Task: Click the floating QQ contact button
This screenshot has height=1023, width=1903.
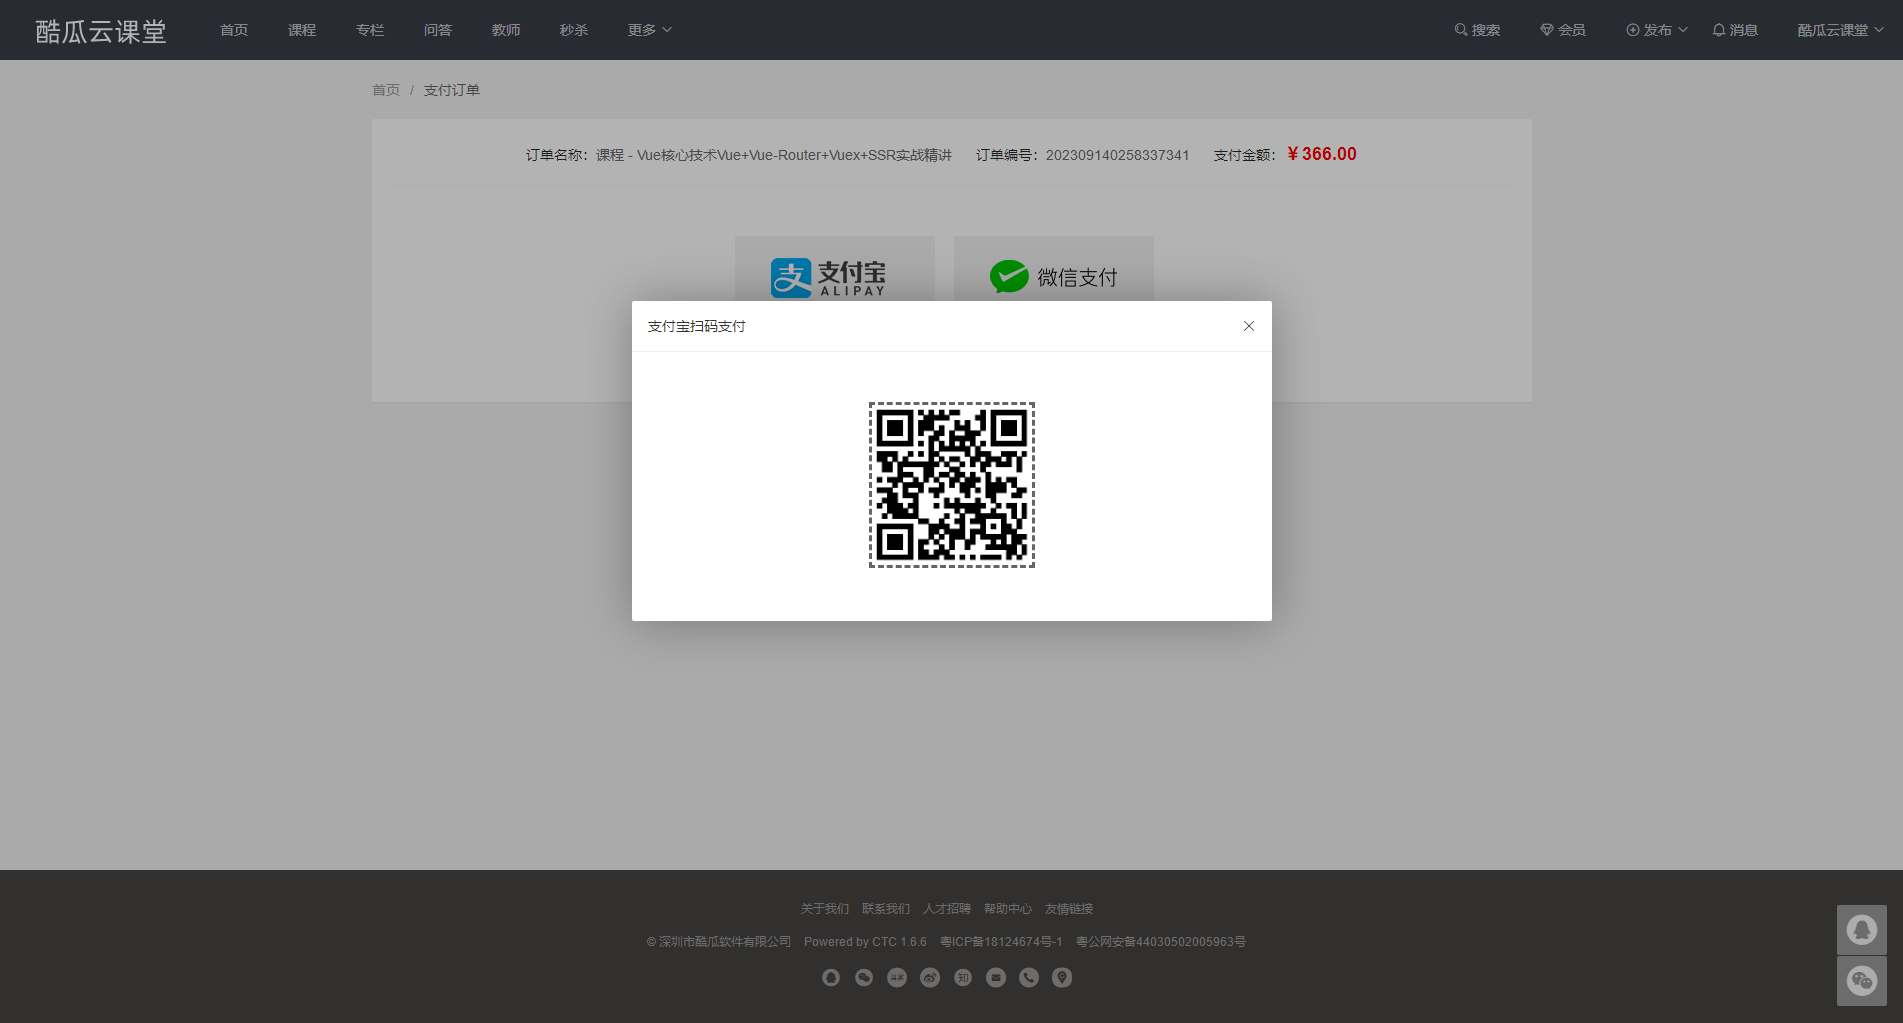Action: coord(1862,930)
